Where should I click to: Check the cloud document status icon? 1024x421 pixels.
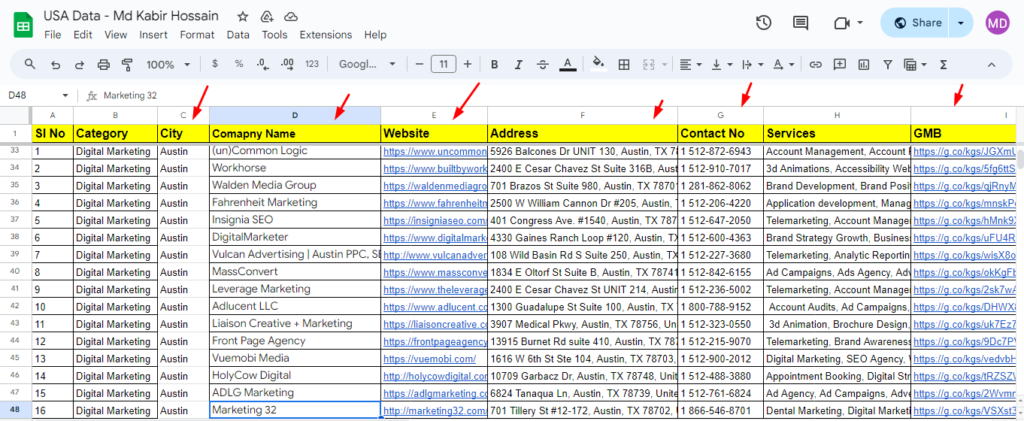click(x=291, y=16)
